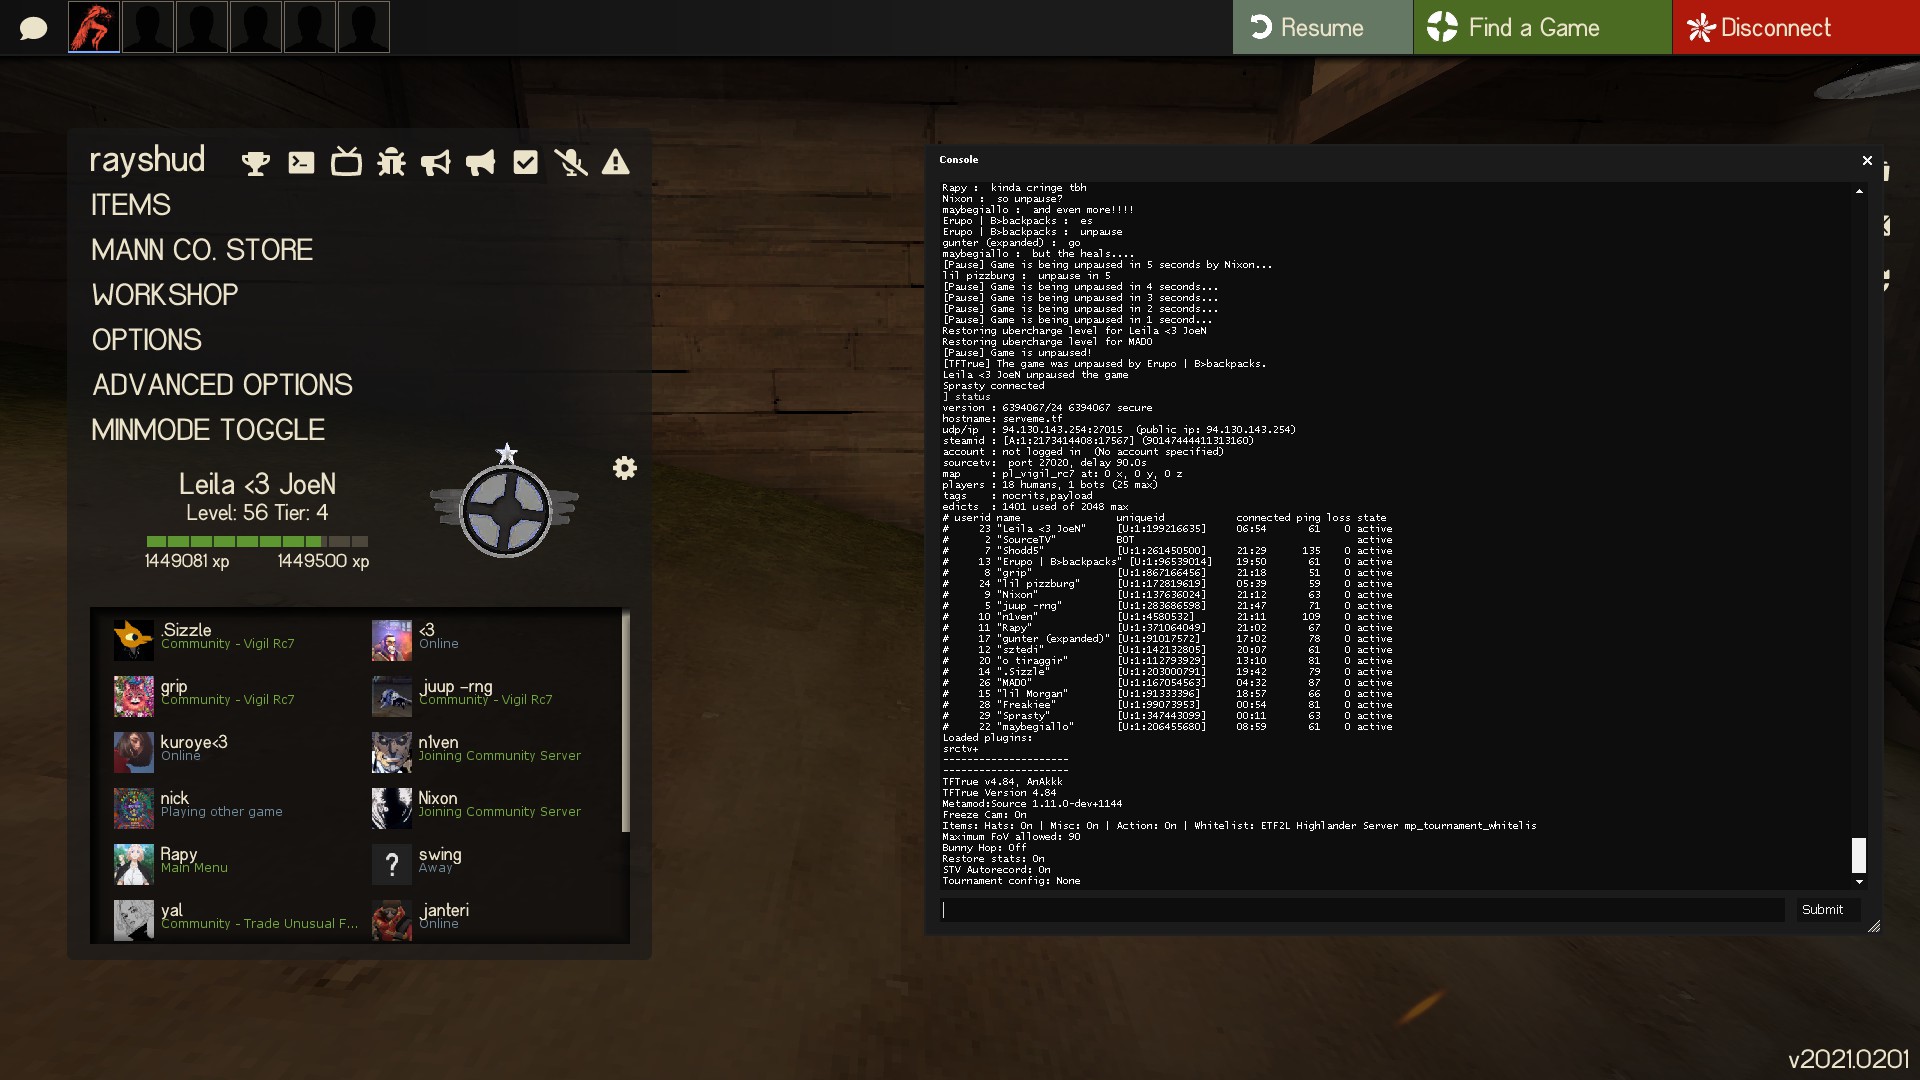The height and width of the screenshot is (1080, 1920).
Task: Click MINMODE TOGGLE
Action: coord(208,430)
